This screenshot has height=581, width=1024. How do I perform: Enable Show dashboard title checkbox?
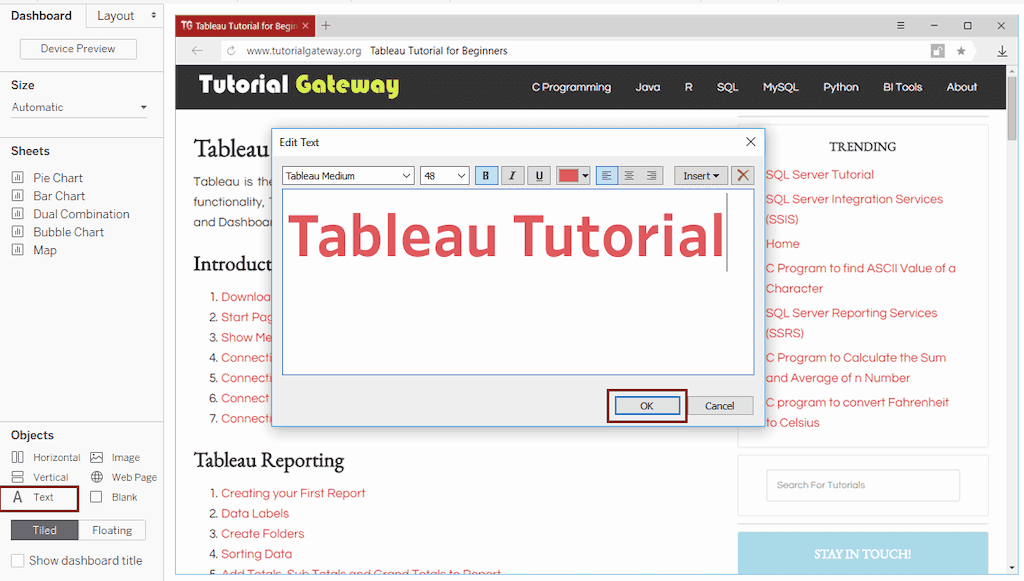pyautogui.click(x=18, y=561)
